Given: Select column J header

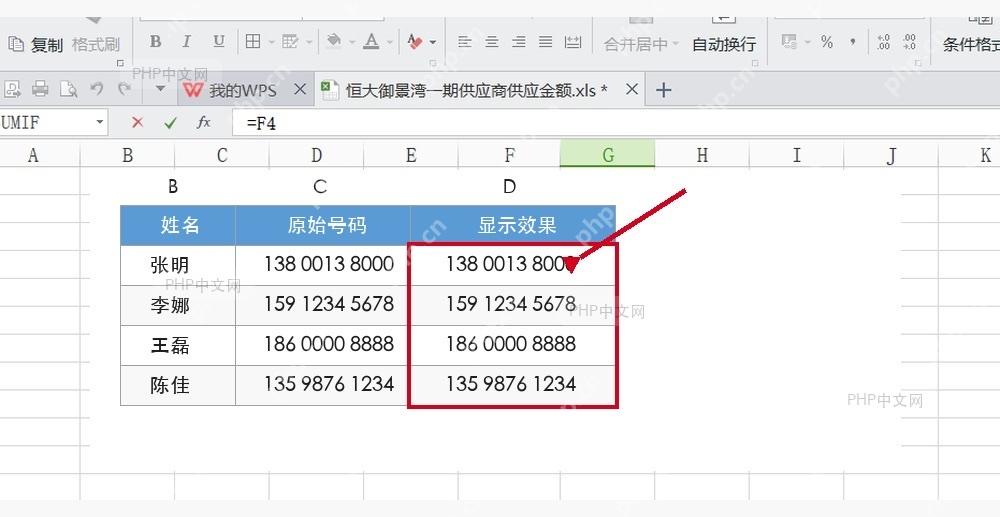Looking at the screenshot, I should point(891,155).
